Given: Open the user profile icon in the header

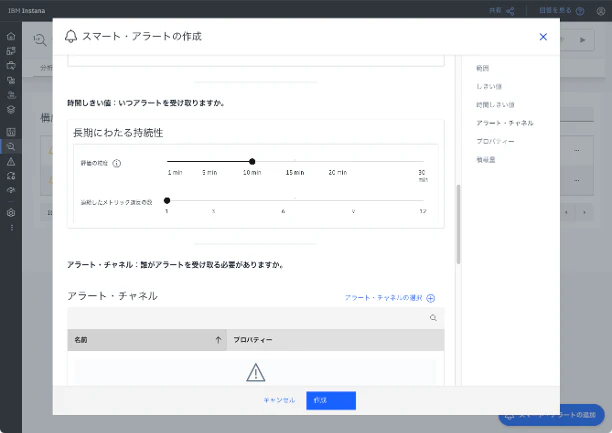Looking at the screenshot, I should tap(601, 11).
